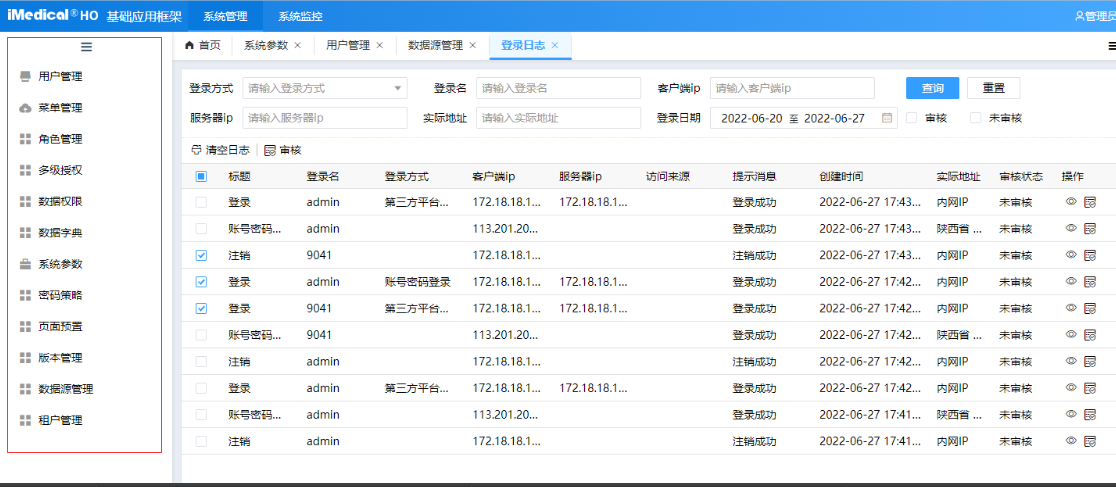Click the 重置 button
This screenshot has height=487, width=1116.
pos(993,88)
